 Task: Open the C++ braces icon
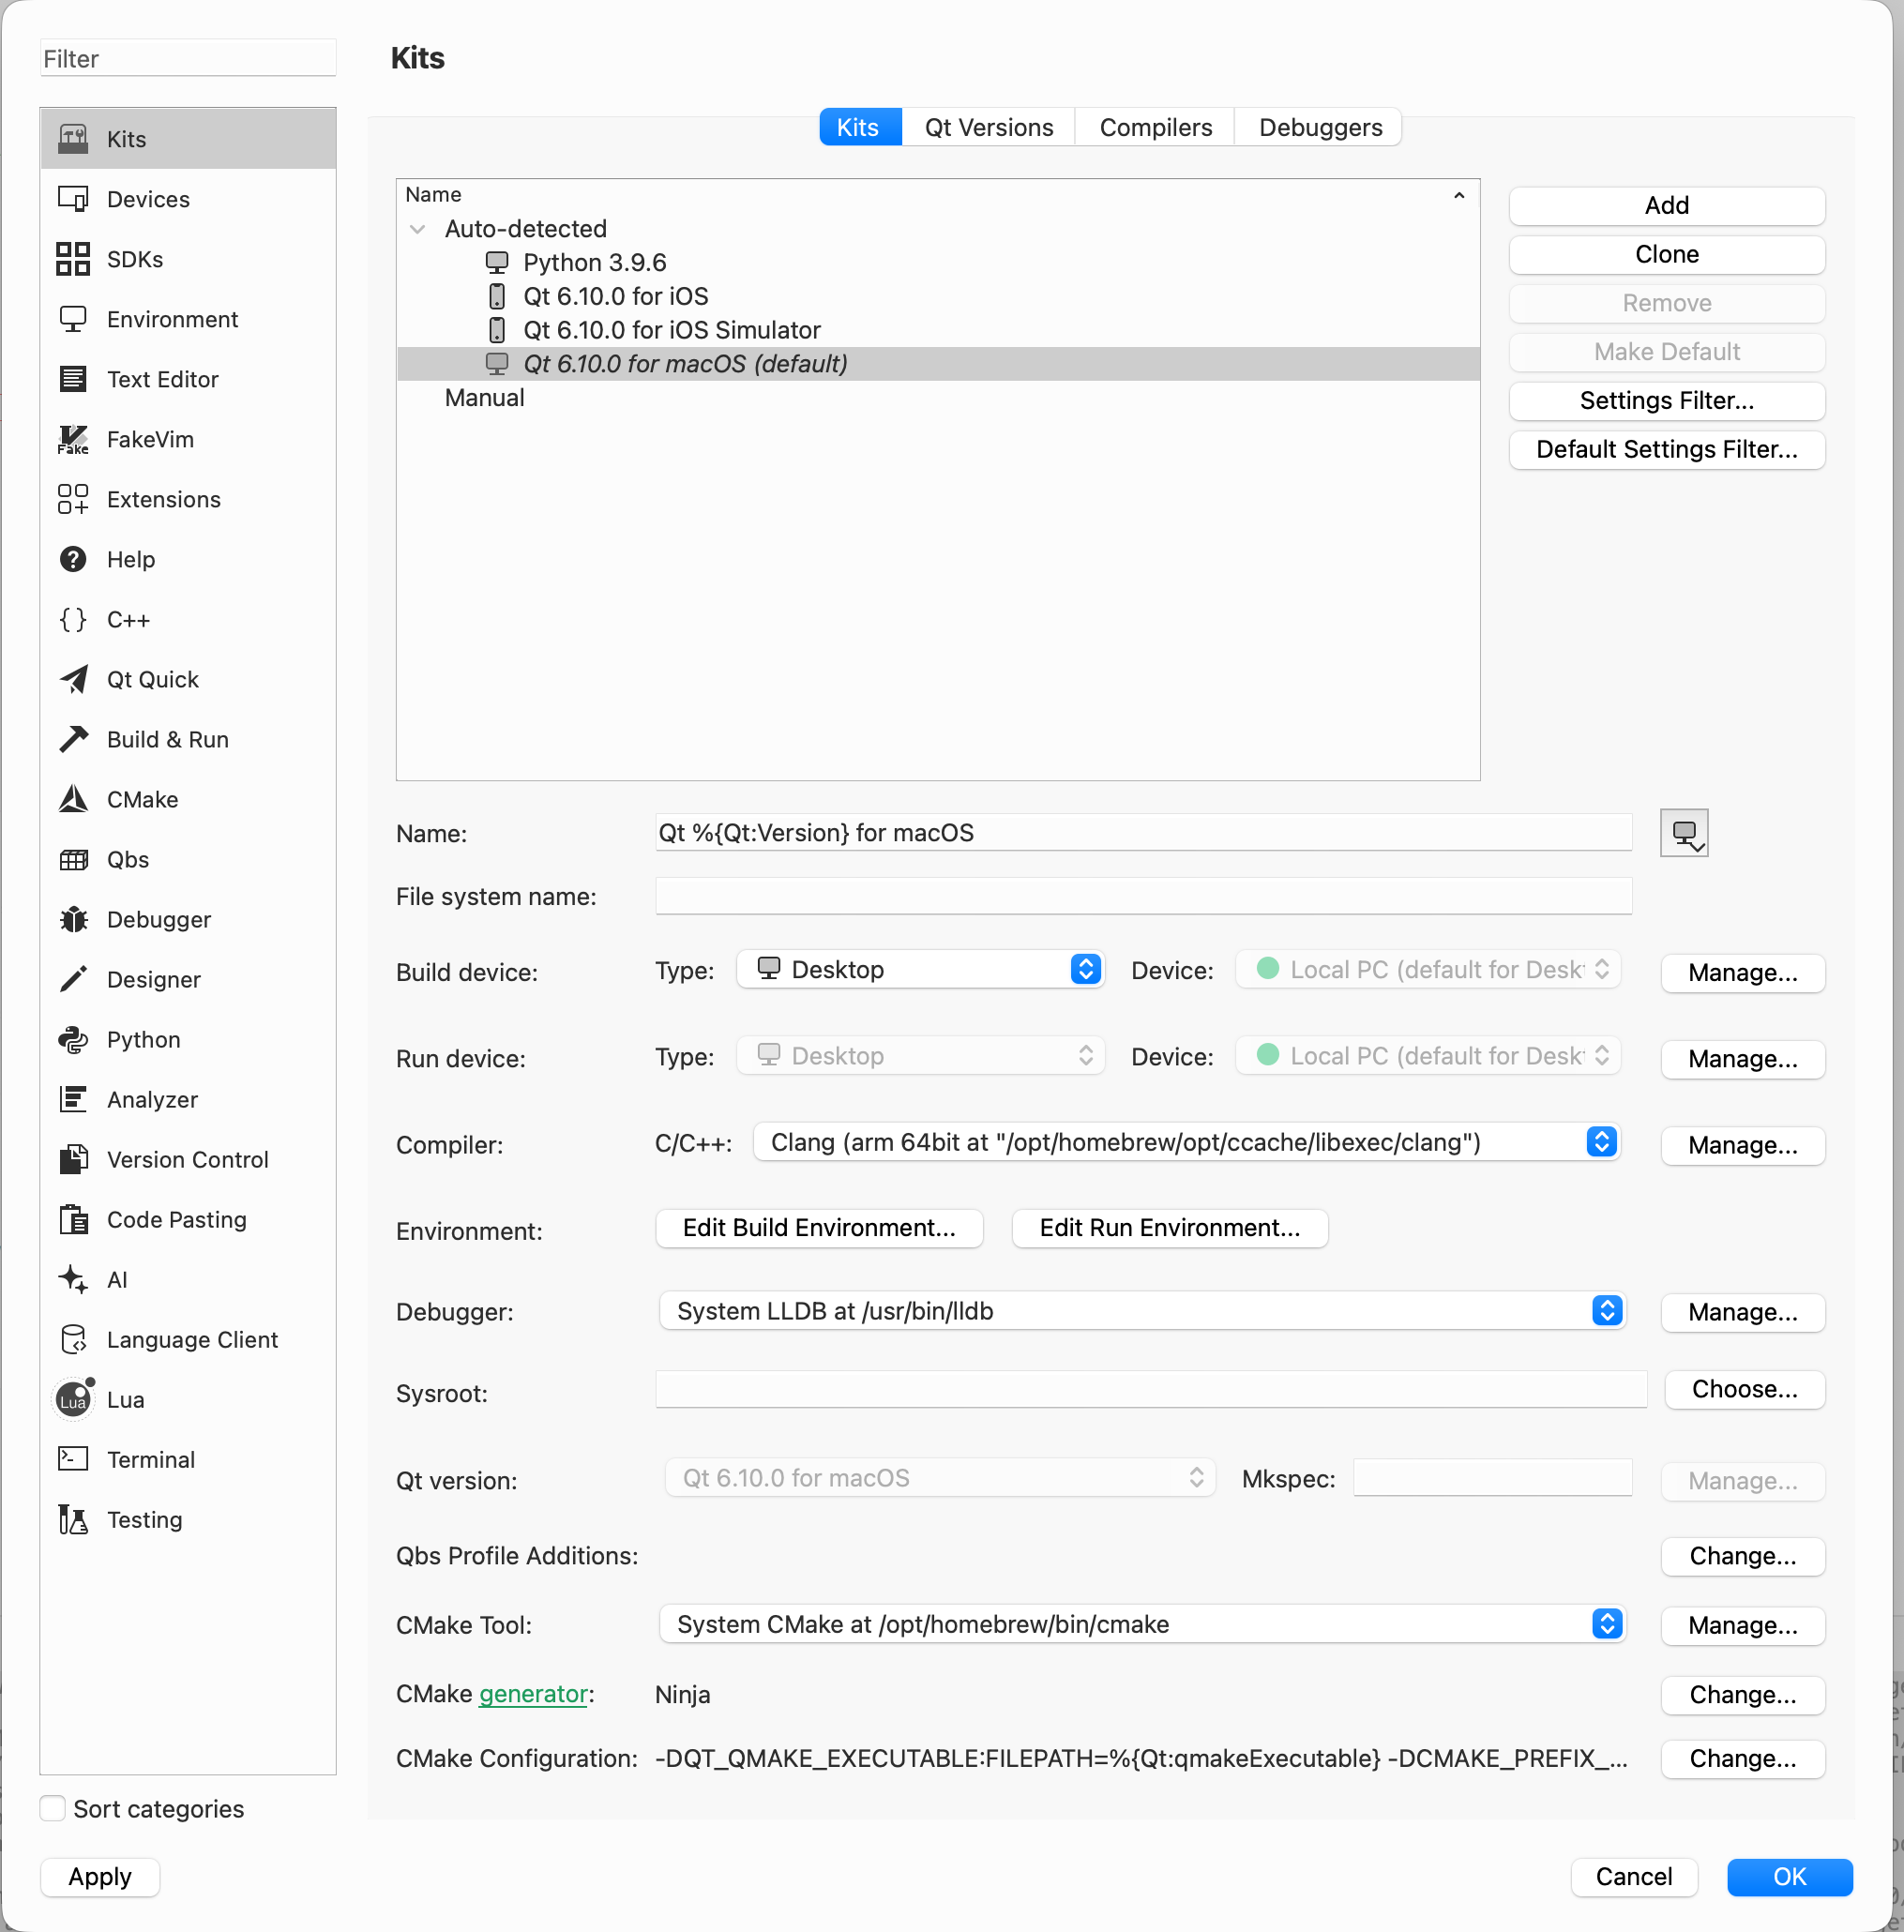pyautogui.click(x=73, y=619)
